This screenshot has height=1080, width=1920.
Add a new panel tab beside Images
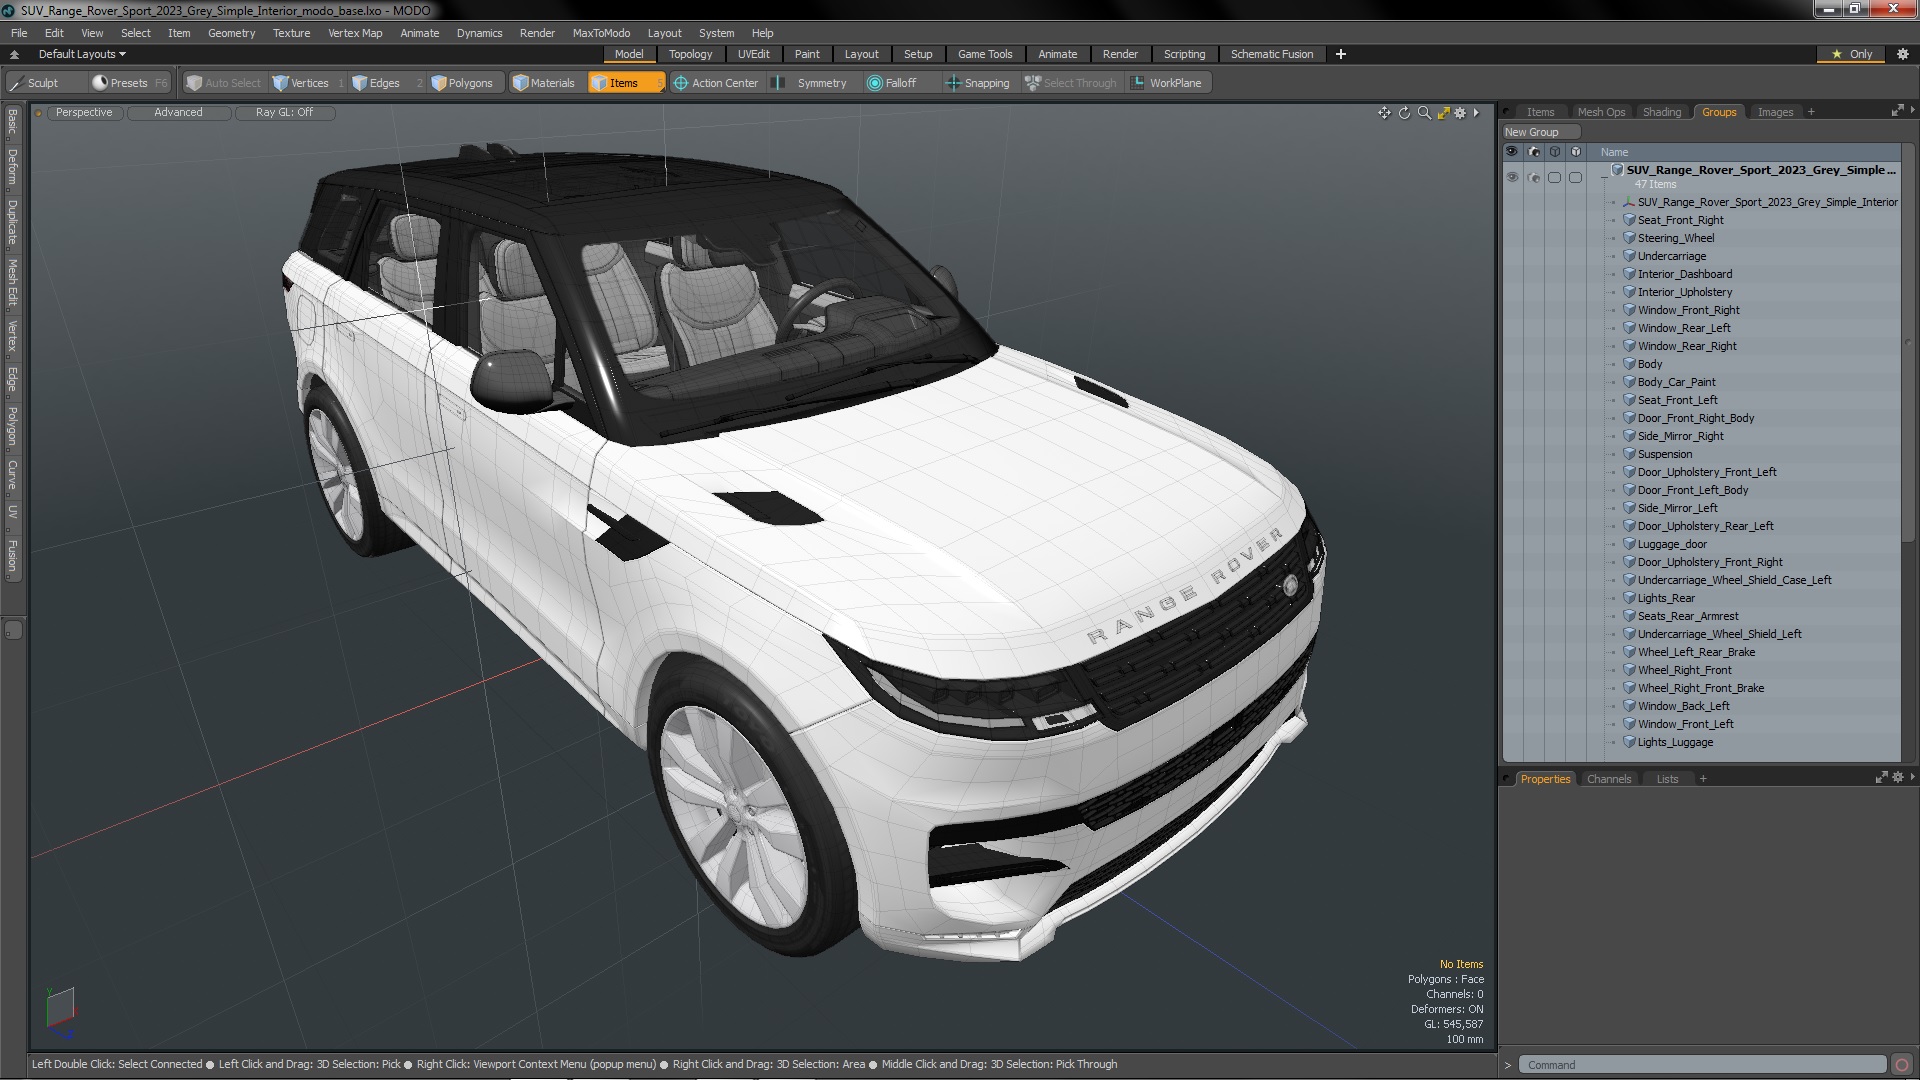tap(1811, 112)
